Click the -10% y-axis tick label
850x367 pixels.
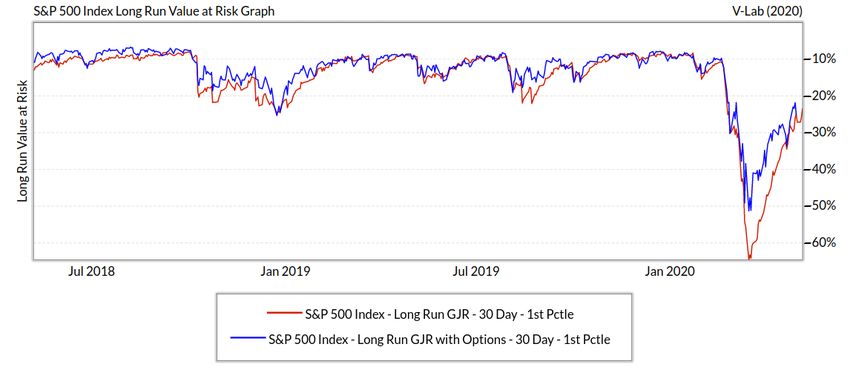pyautogui.click(x=824, y=59)
